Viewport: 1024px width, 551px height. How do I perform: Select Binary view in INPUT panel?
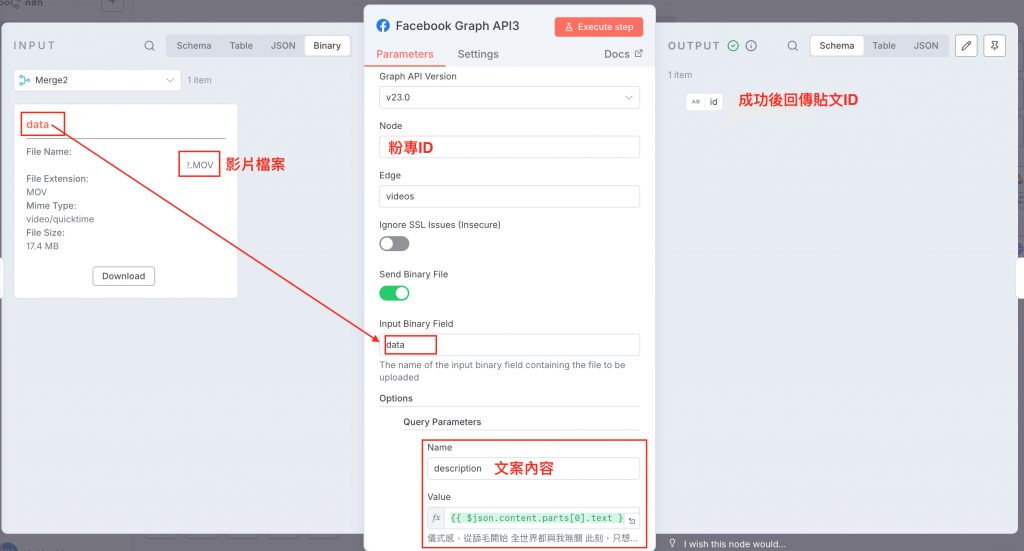(x=327, y=46)
